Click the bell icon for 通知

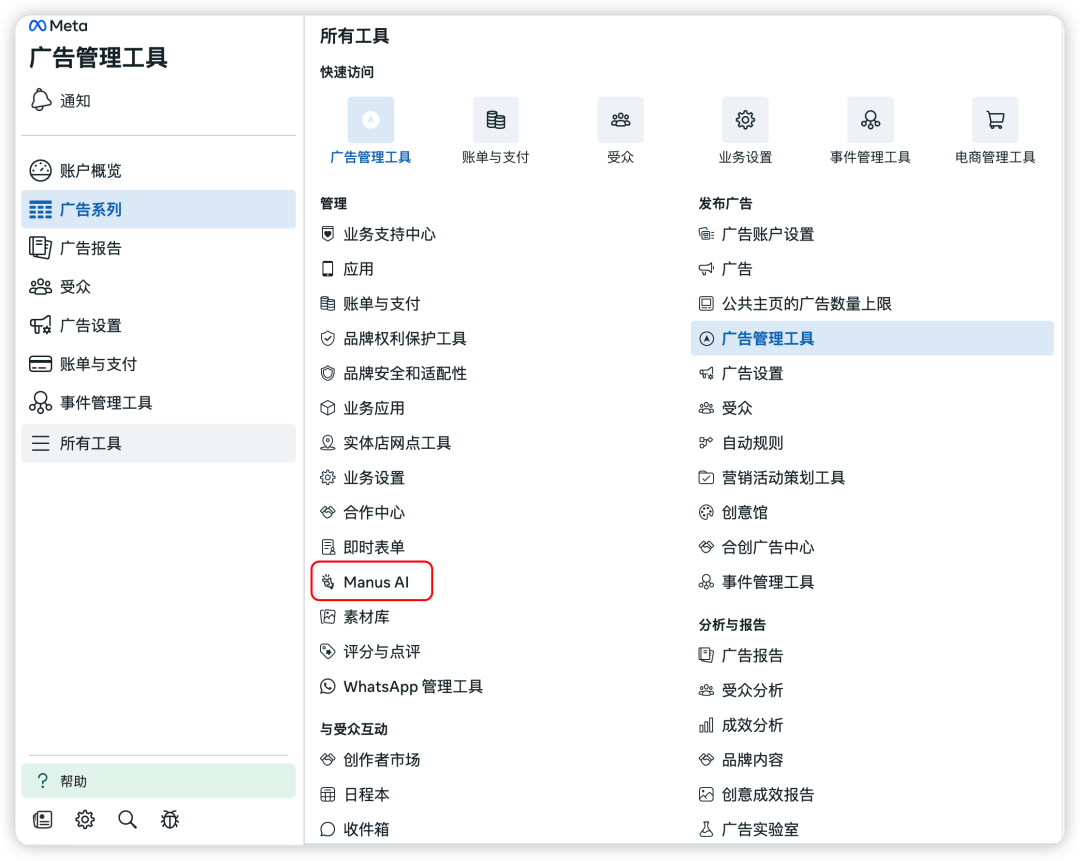pos(41,100)
